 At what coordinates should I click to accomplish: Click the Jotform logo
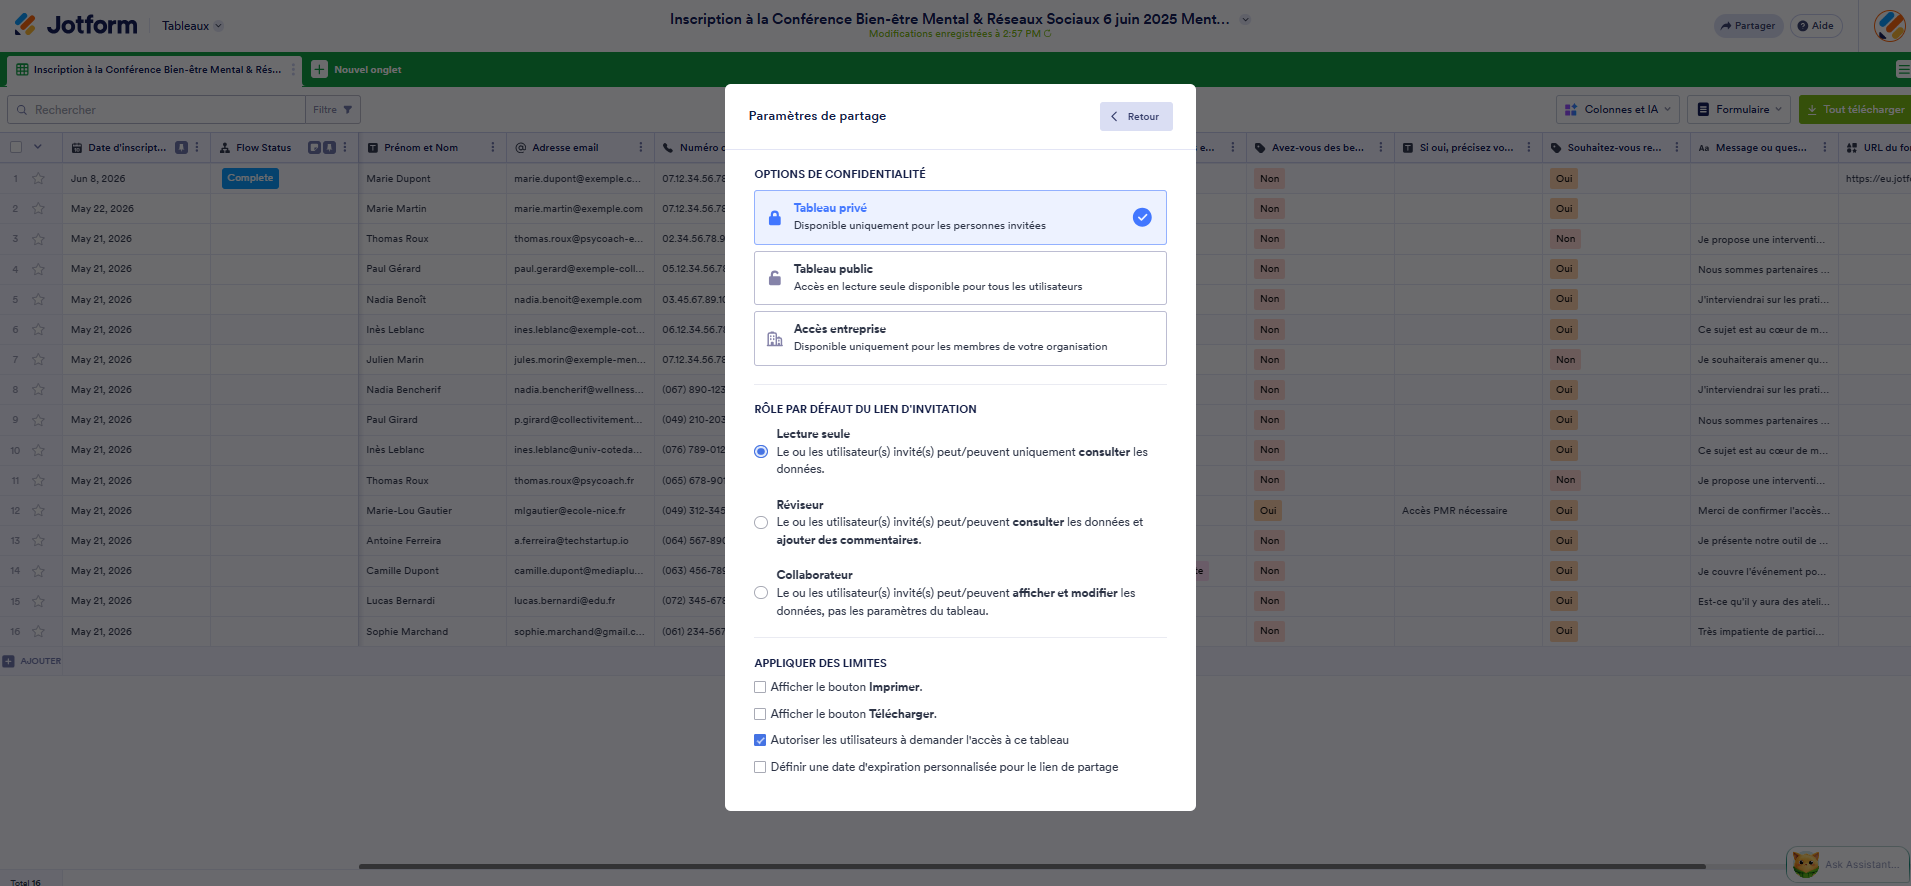point(75,25)
